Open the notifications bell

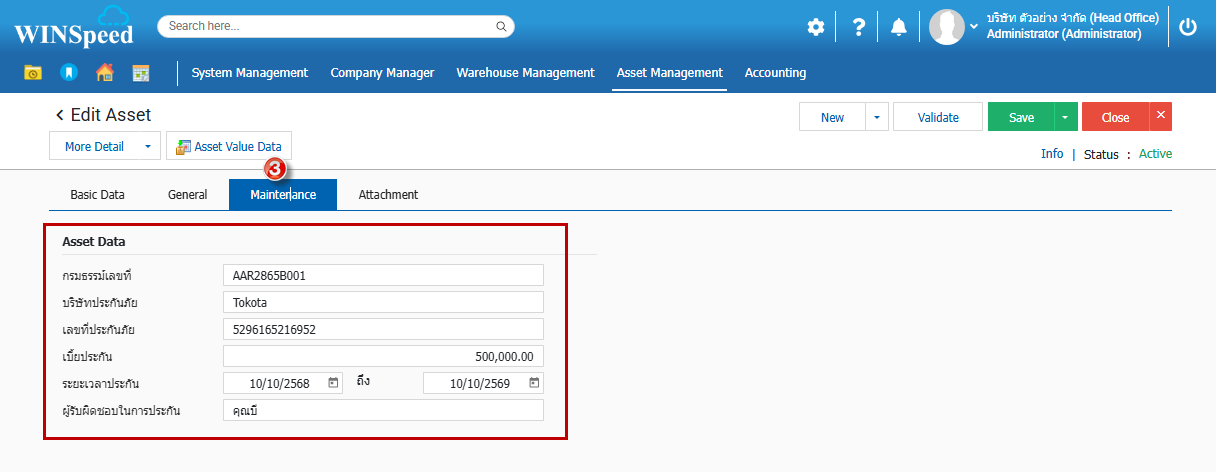click(898, 27)
